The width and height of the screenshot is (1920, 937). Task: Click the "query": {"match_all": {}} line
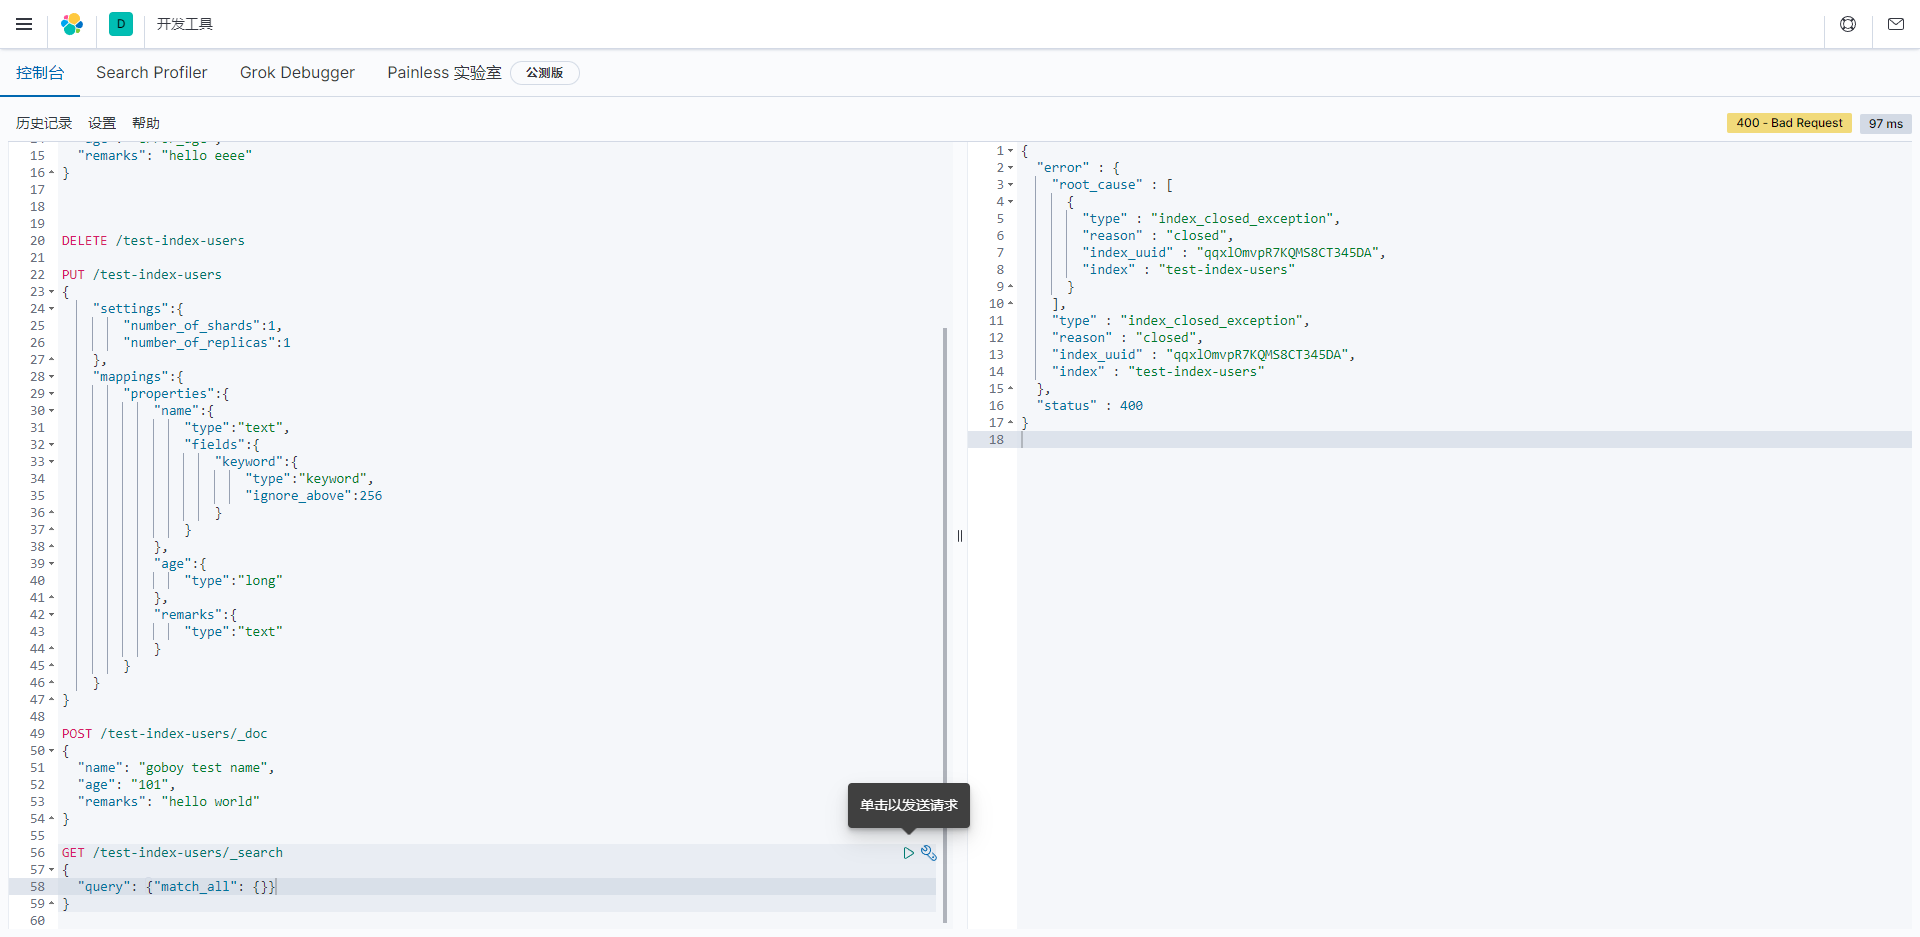(177, 887)
